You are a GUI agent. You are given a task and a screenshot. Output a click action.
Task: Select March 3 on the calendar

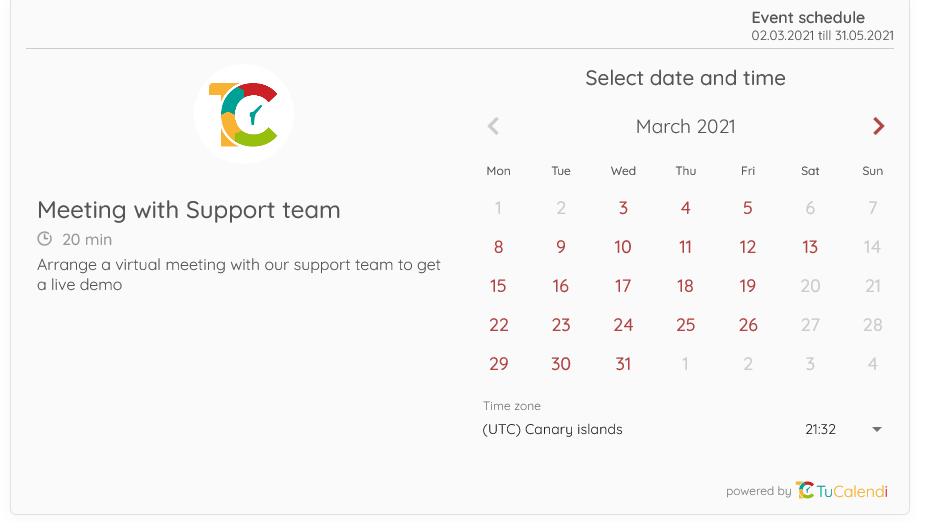[623, 208]
